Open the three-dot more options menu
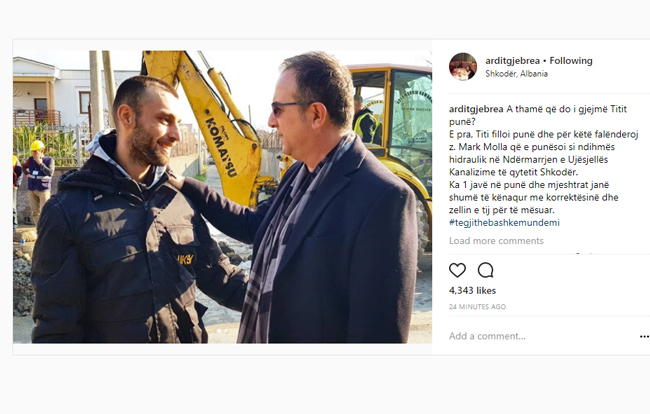 [644, 337]
